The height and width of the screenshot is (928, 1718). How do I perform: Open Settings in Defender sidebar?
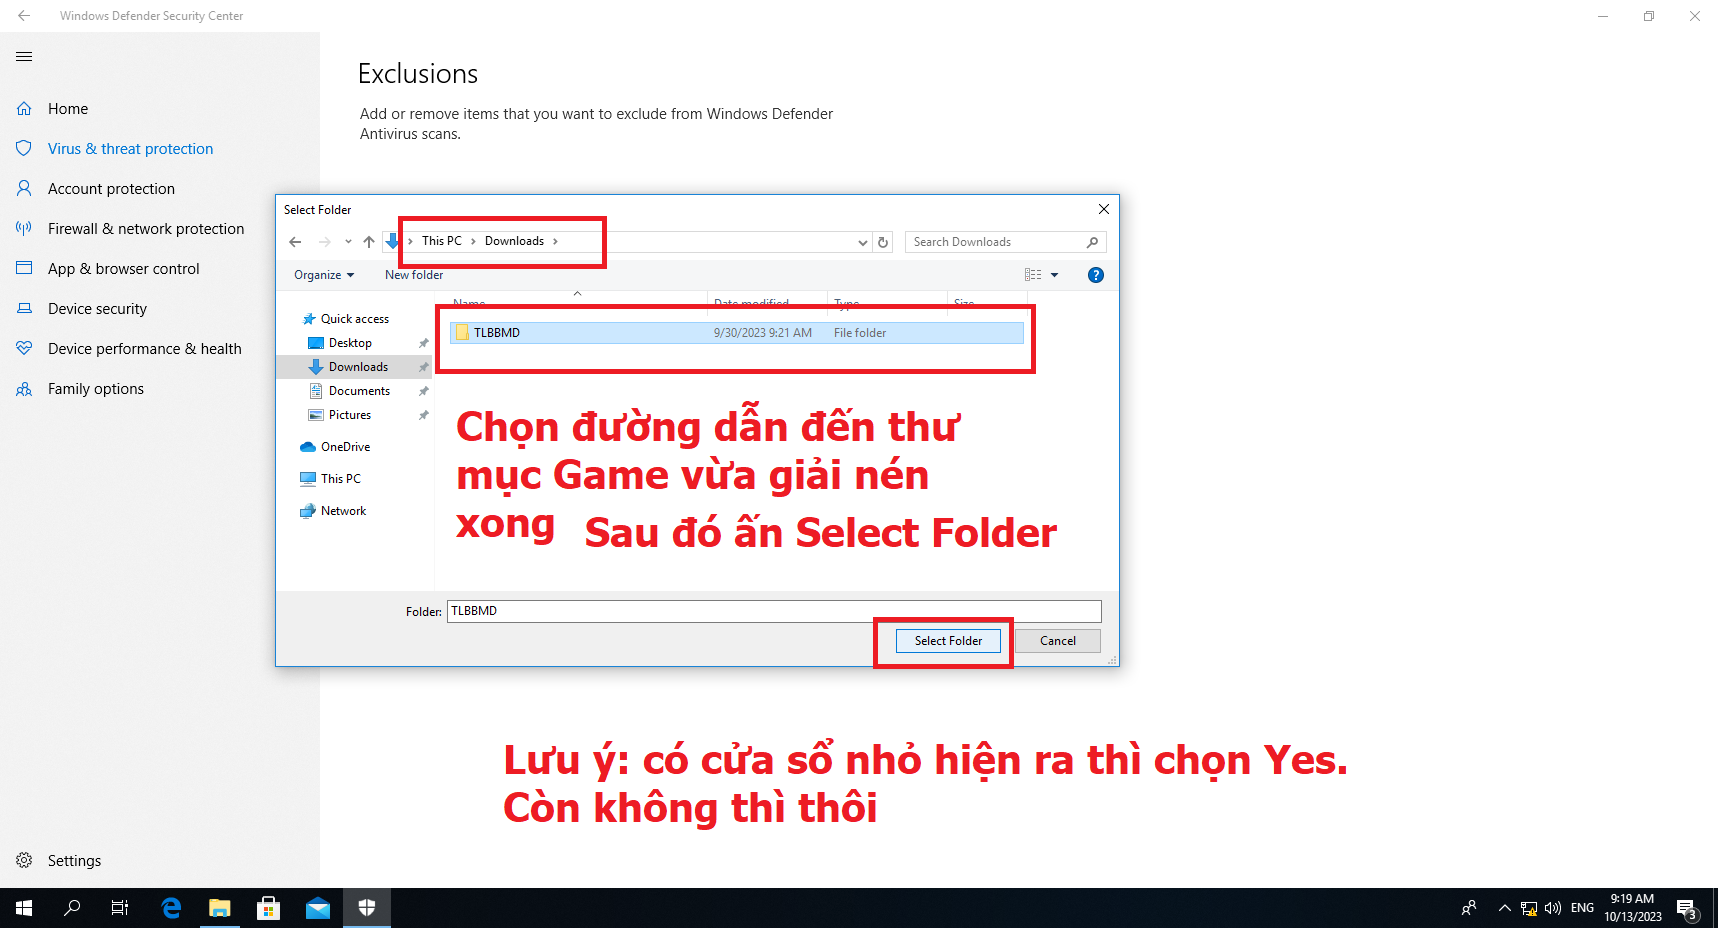(74, 861)
